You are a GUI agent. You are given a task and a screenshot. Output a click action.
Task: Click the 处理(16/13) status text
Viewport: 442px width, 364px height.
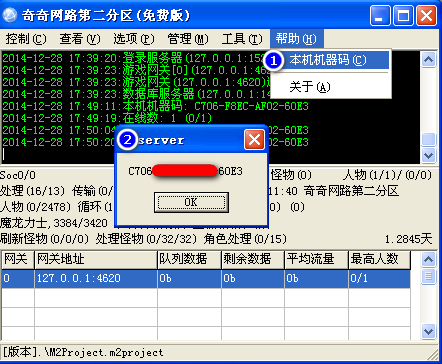point(32,191)
